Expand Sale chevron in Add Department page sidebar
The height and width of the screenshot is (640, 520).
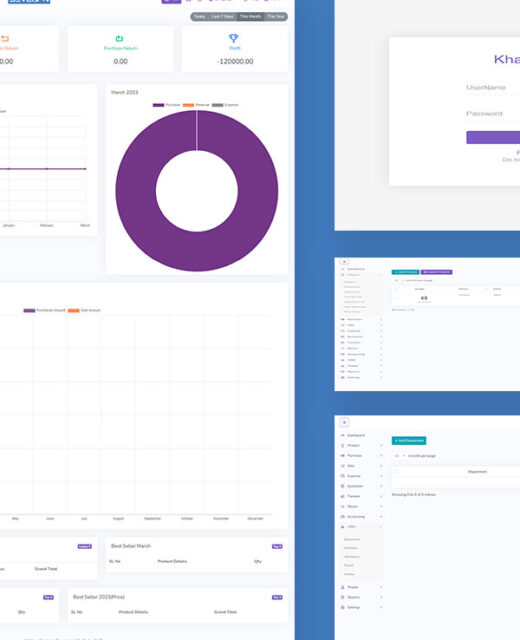pyautogui.click(x=381, y=466)
